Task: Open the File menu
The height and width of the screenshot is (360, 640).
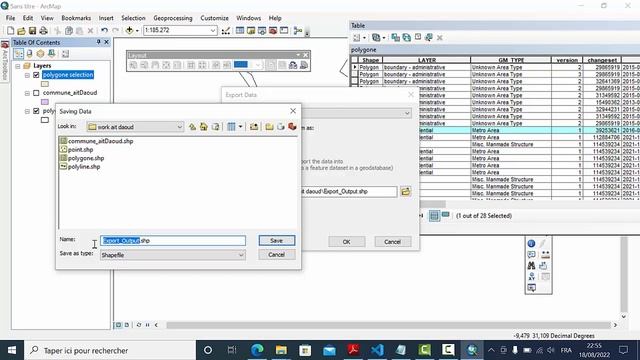Action: click(x=11, y=18)
